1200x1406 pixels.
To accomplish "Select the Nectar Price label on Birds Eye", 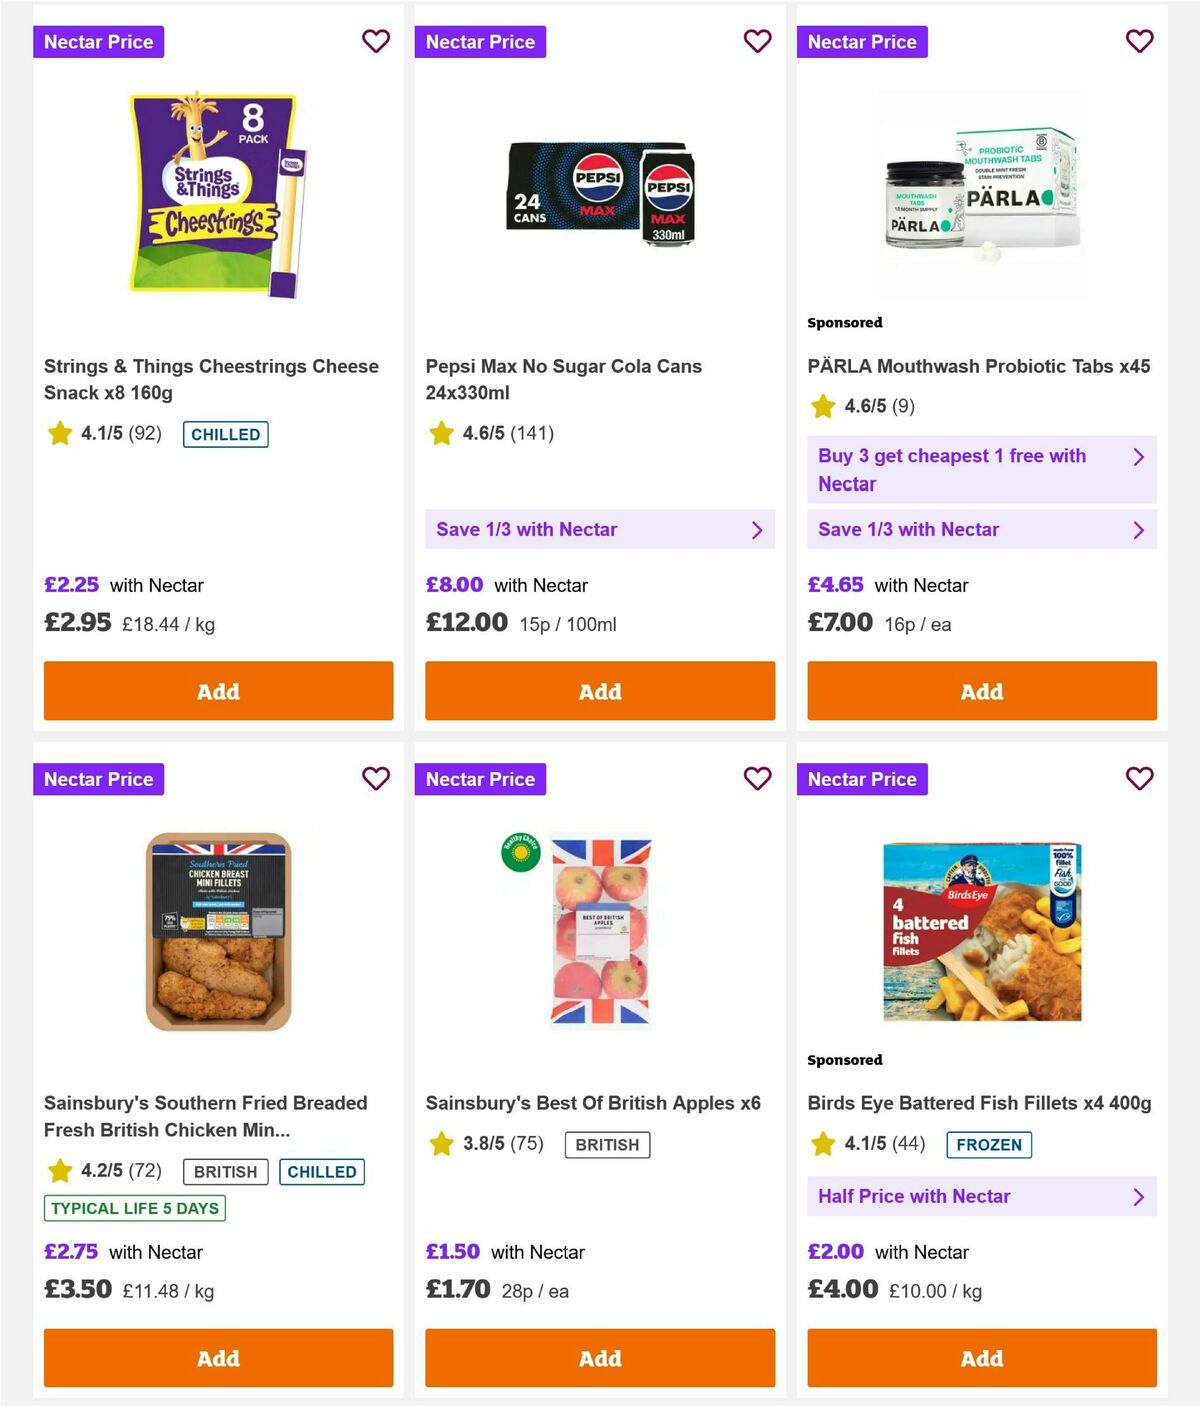I will (863, 779).
